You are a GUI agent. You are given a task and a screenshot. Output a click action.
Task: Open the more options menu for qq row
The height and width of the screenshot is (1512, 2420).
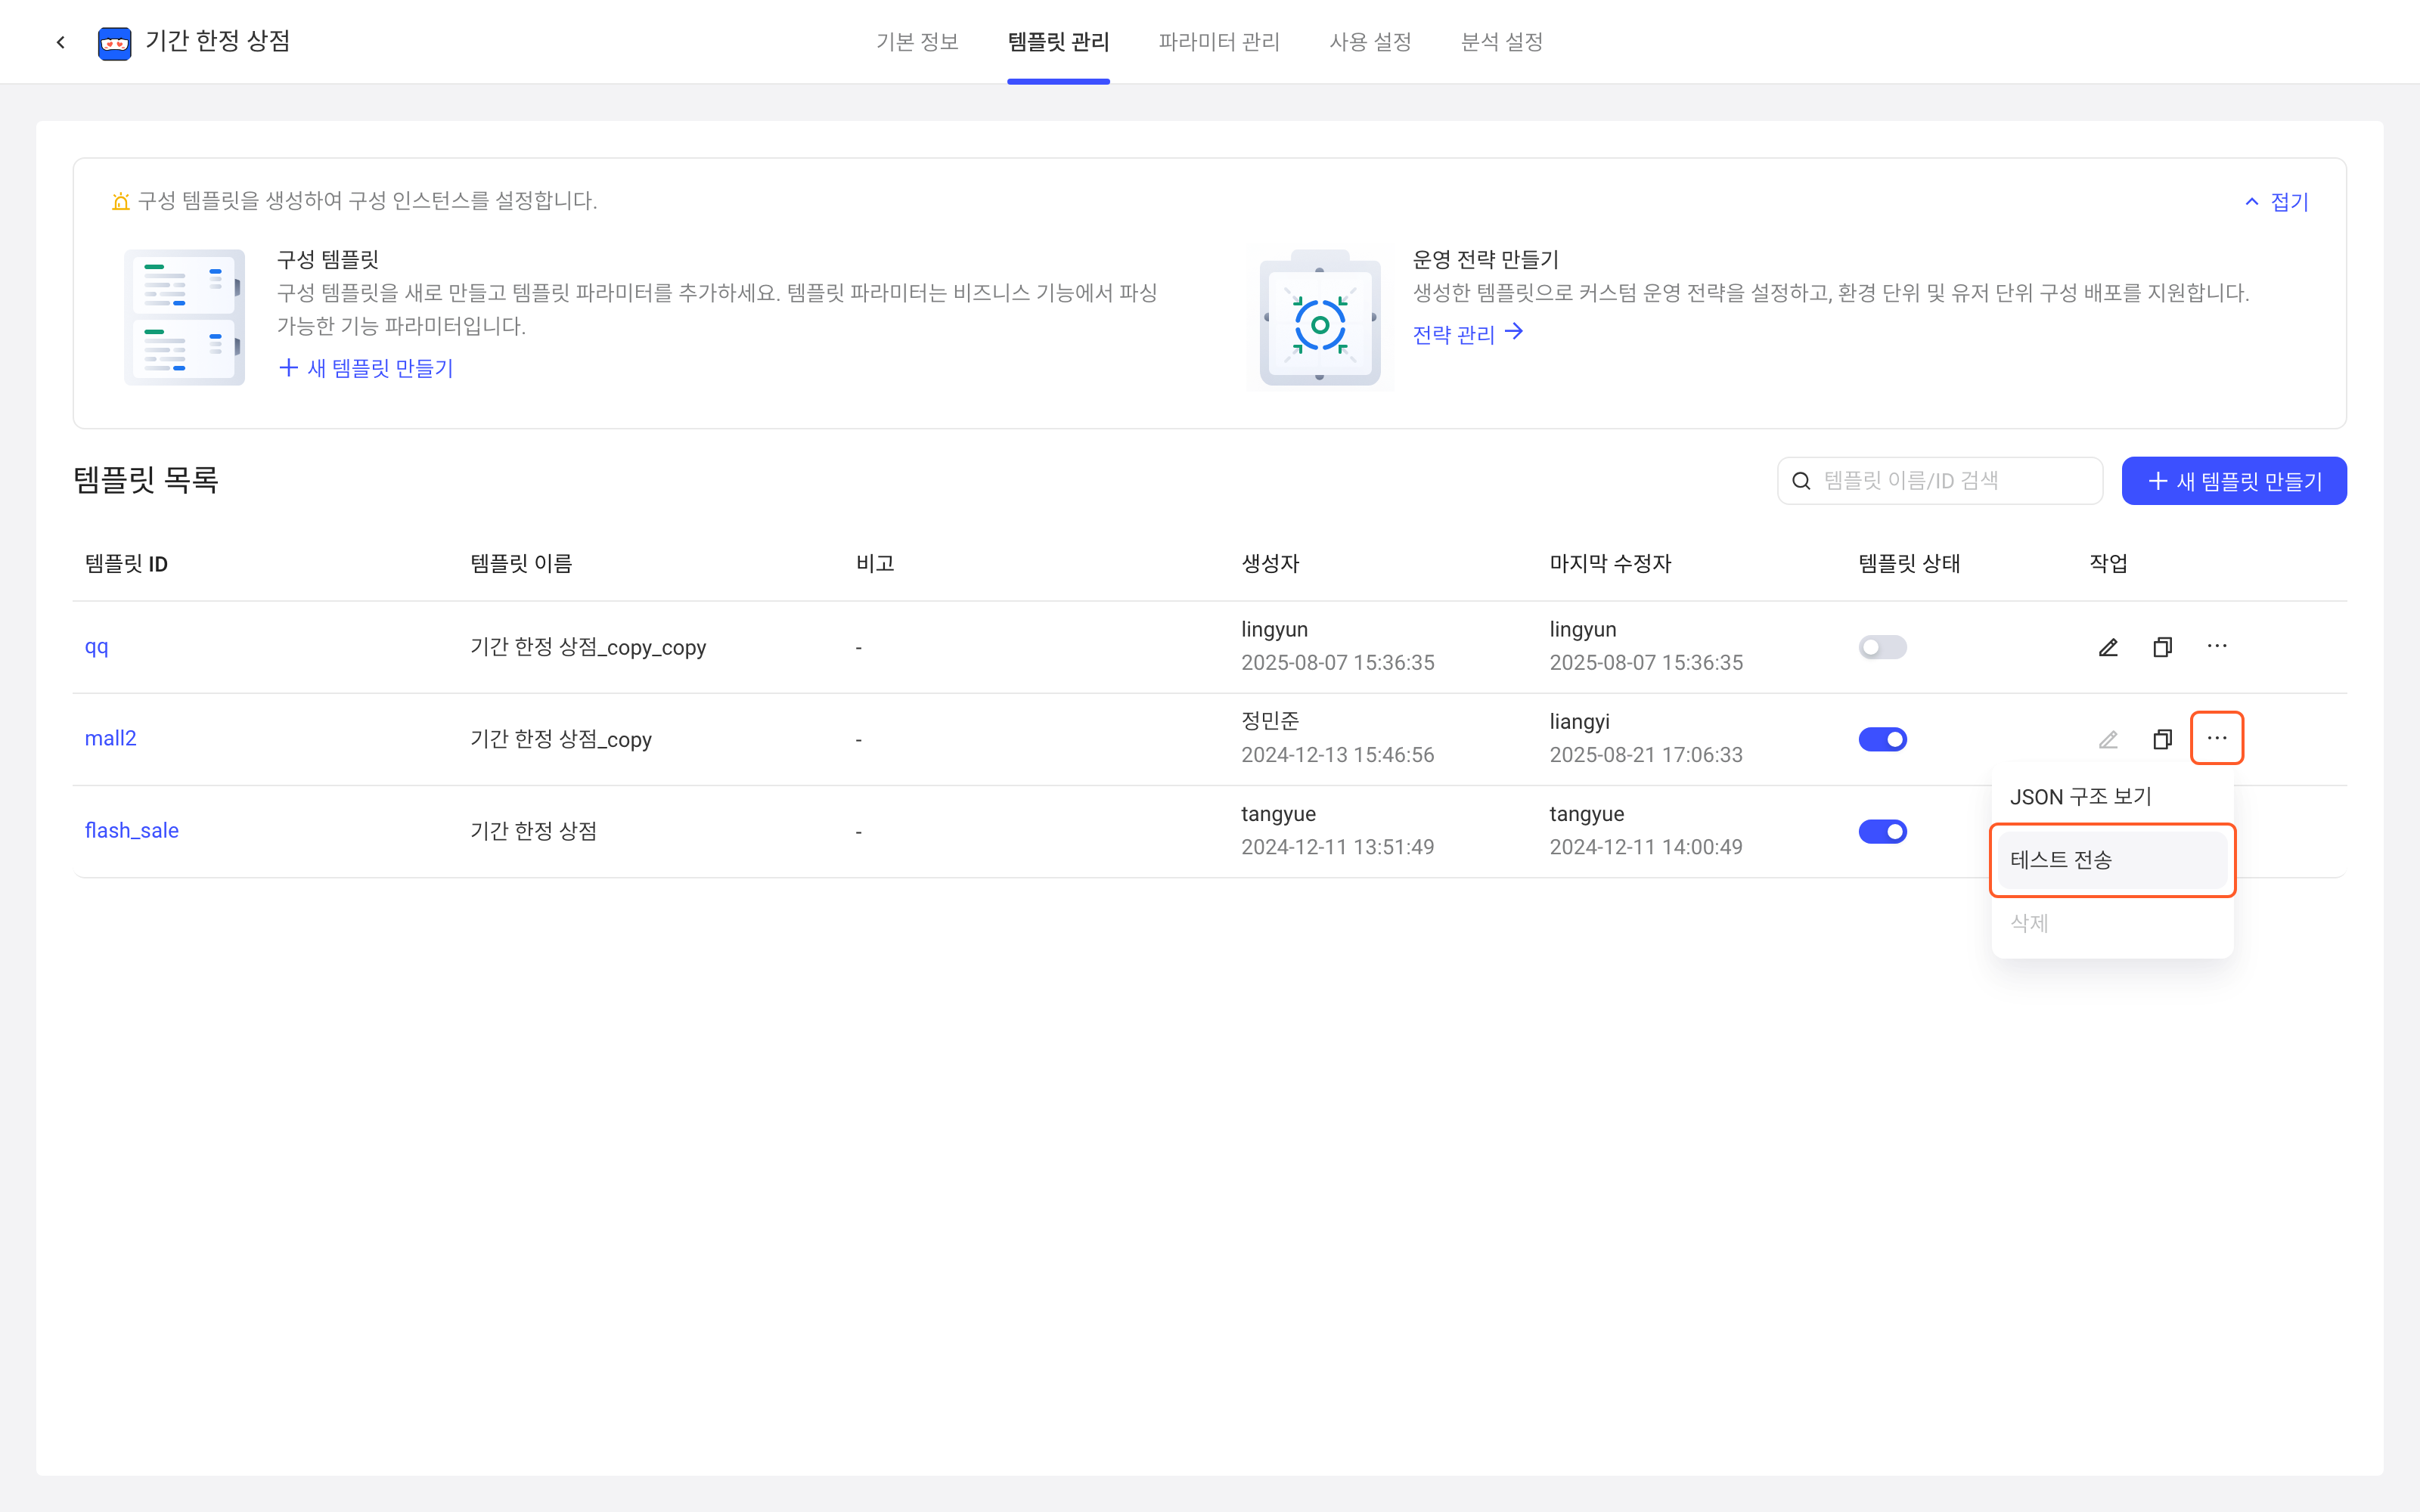coord(2217,646)
